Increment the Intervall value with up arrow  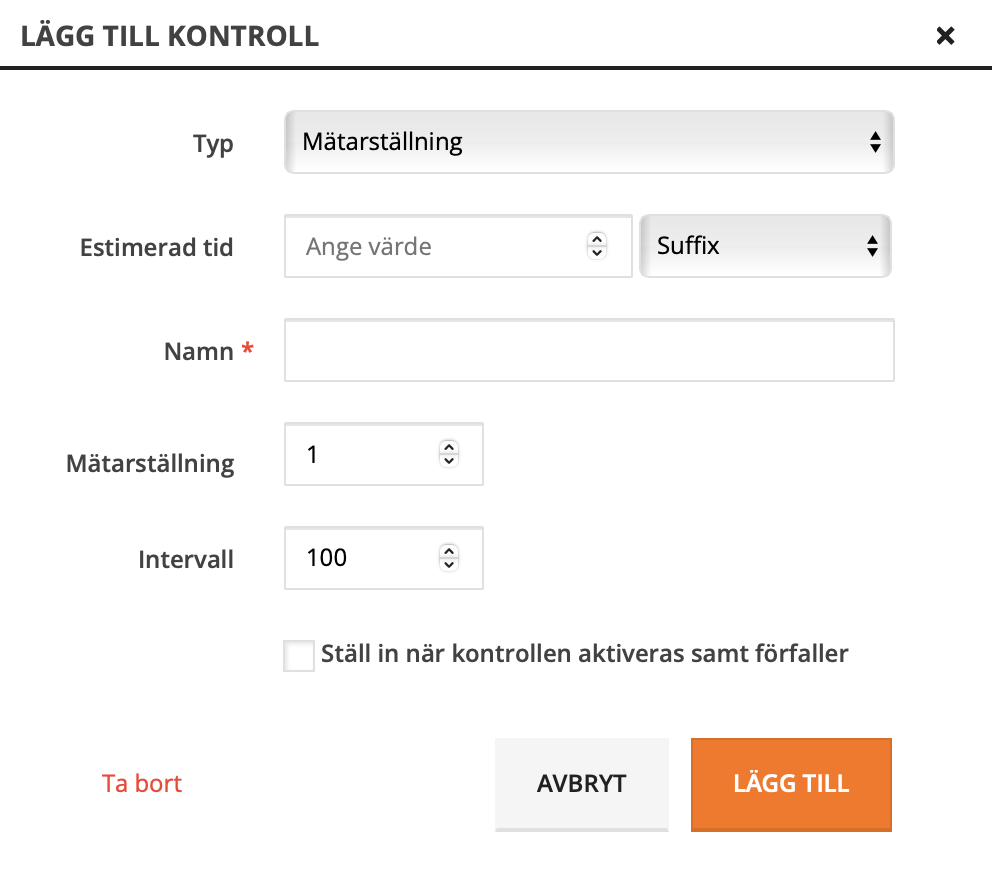[449, 551]
